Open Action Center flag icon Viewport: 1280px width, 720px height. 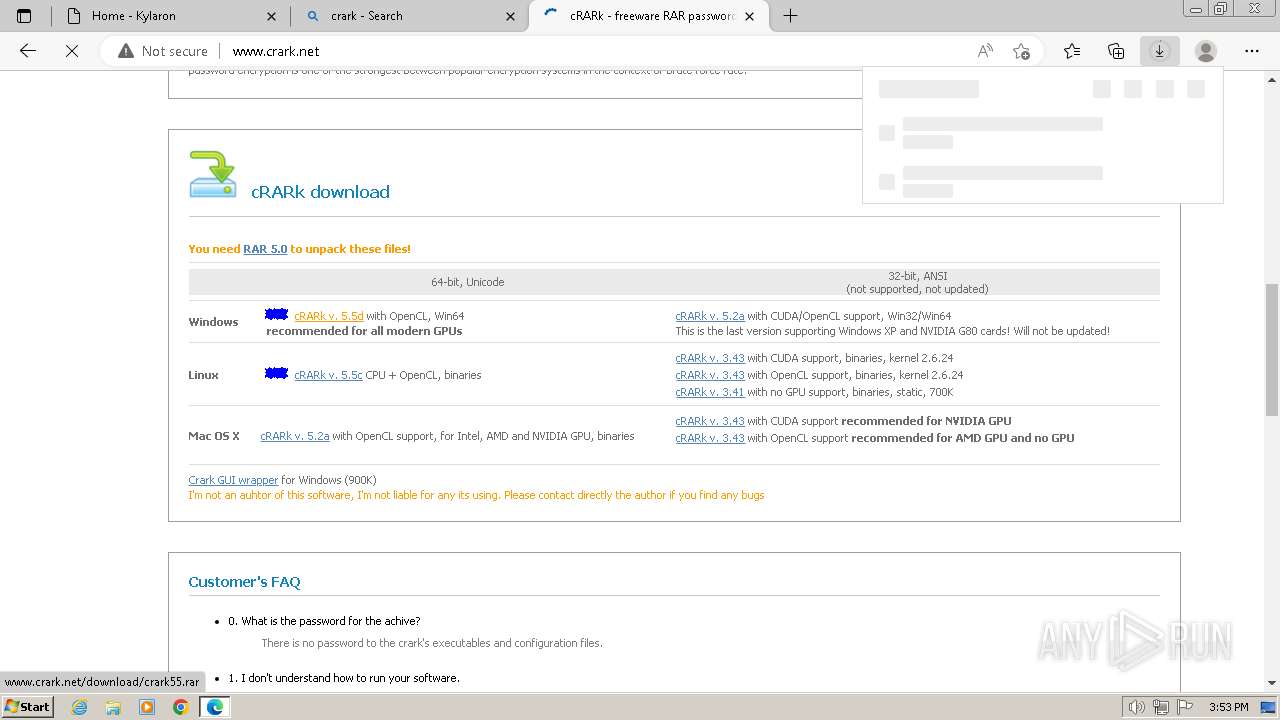pos(1186,707)
